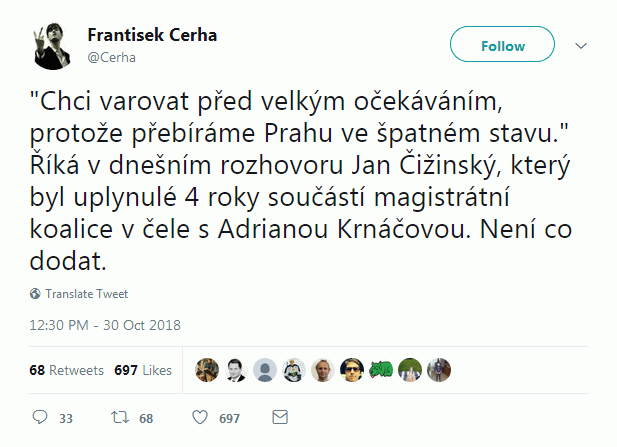617x447 pixels.
Task: Open the liker avatar of man in suit
Action: click(x=235, y=370)
